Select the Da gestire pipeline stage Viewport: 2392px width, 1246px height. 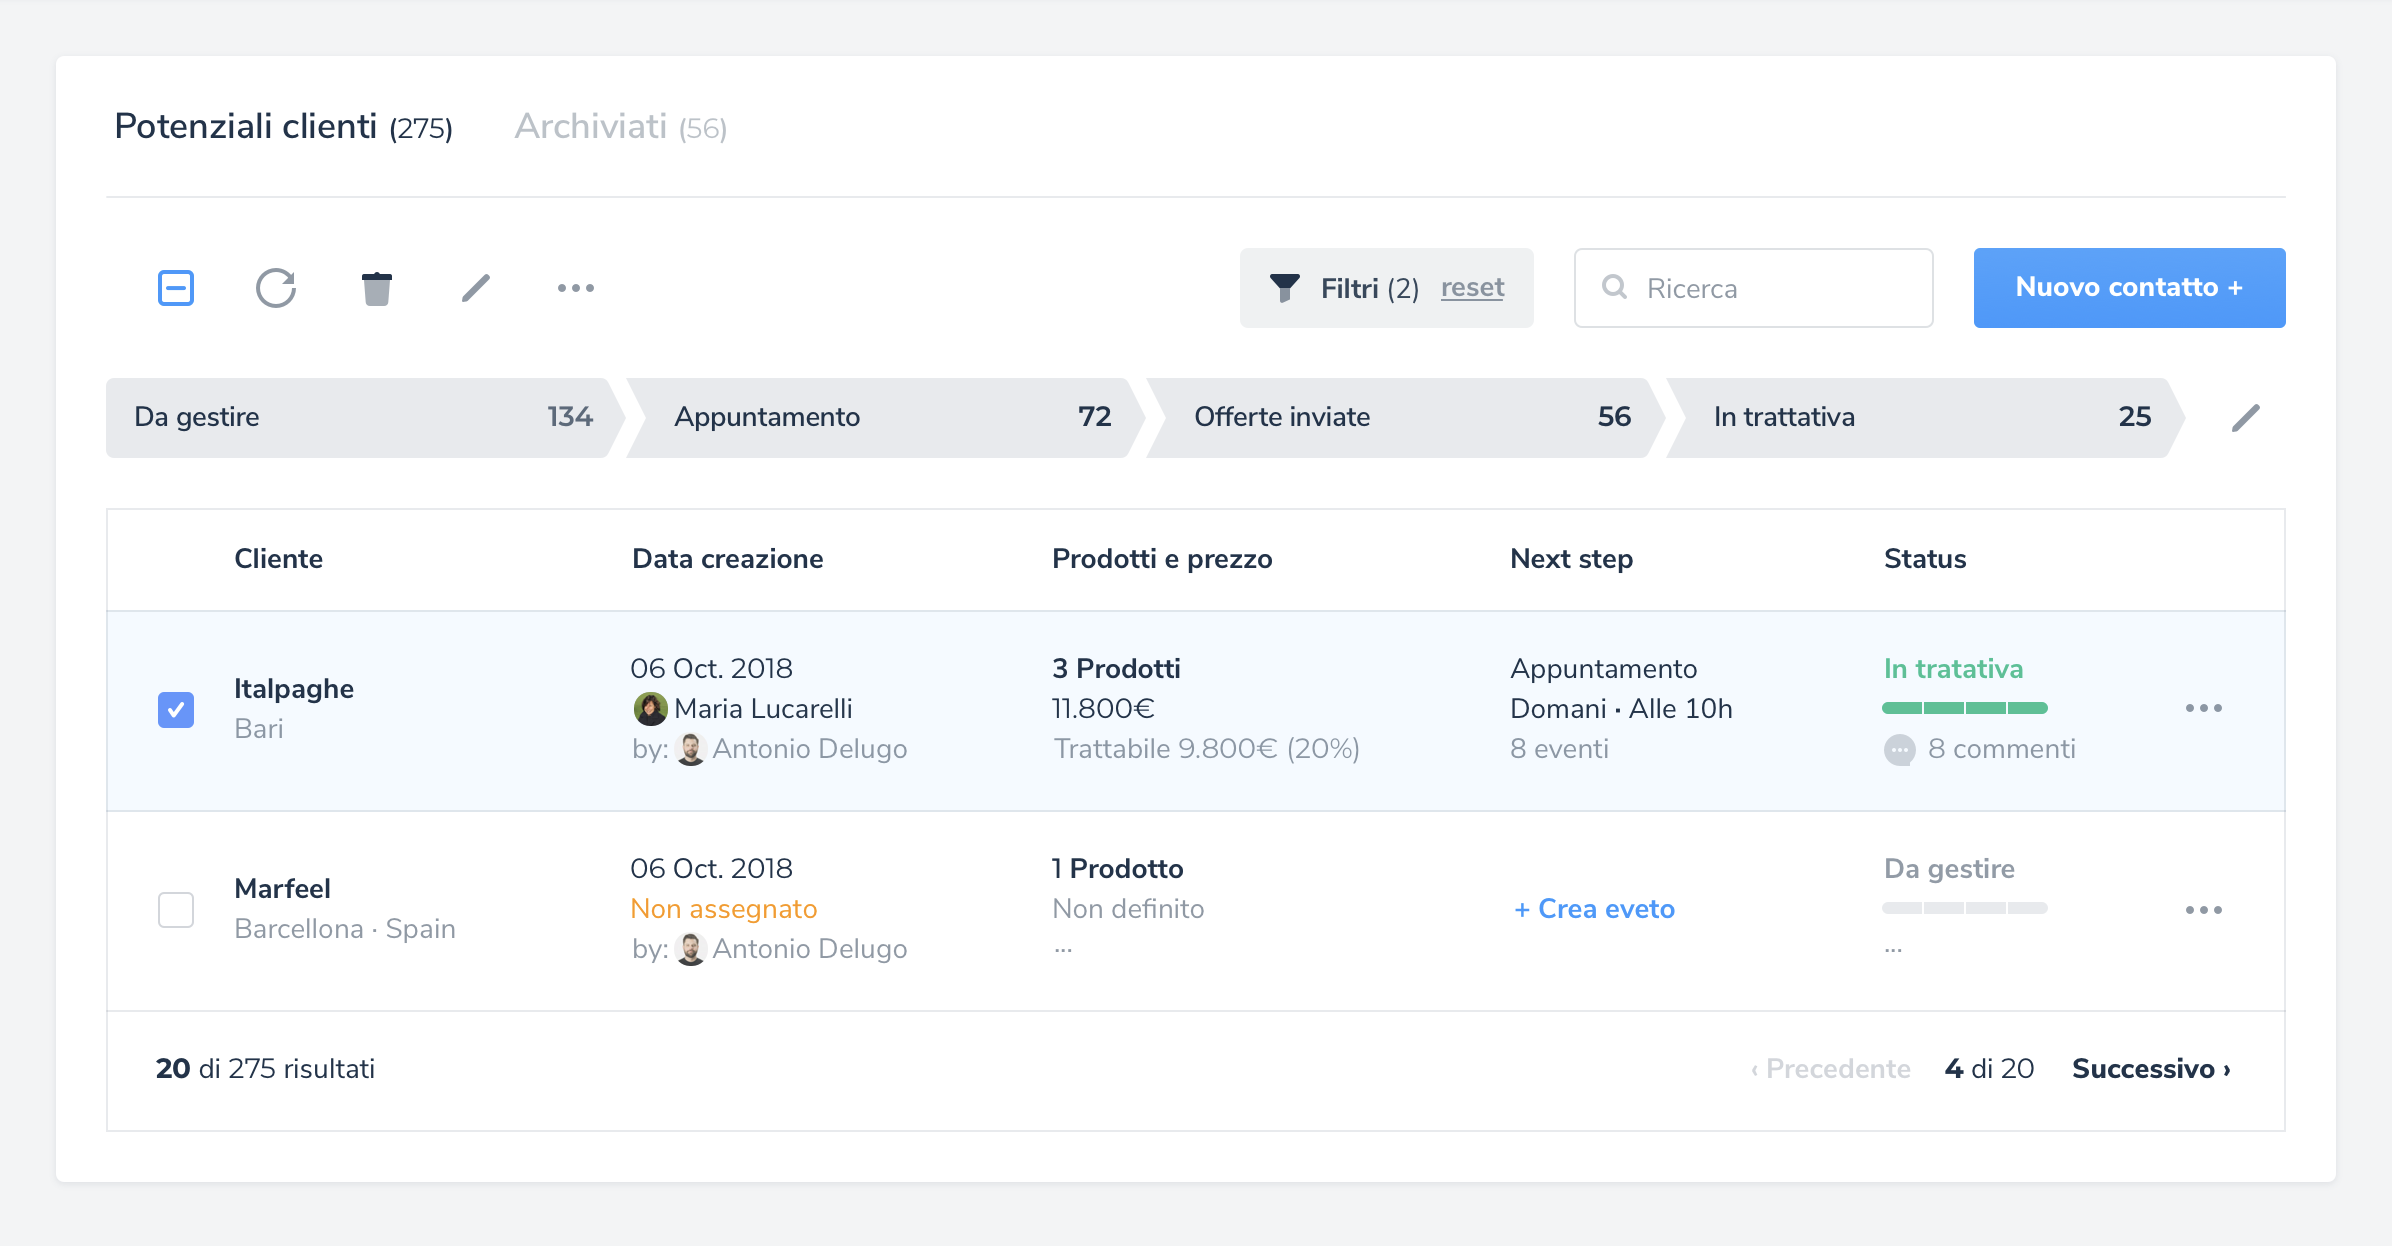tap(360, 418)
